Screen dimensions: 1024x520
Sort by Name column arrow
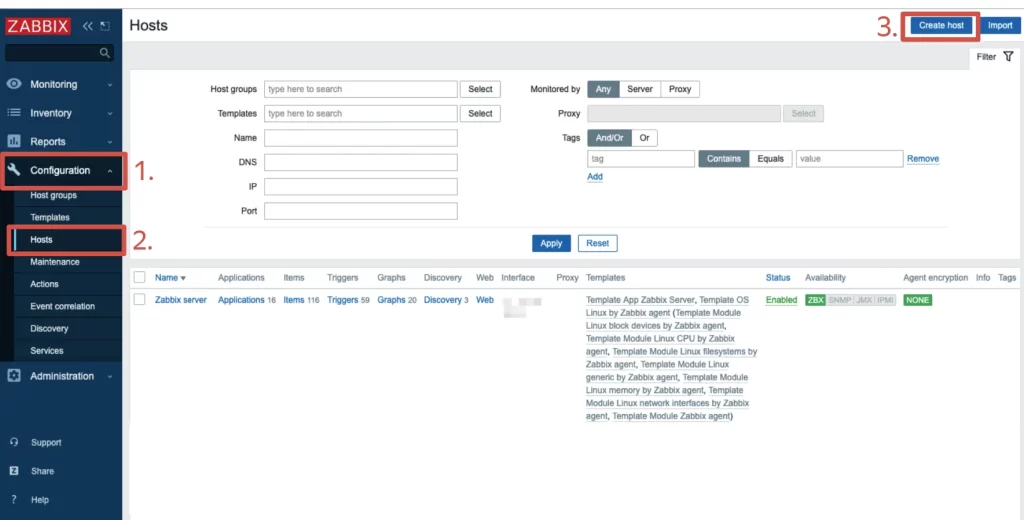183,278
